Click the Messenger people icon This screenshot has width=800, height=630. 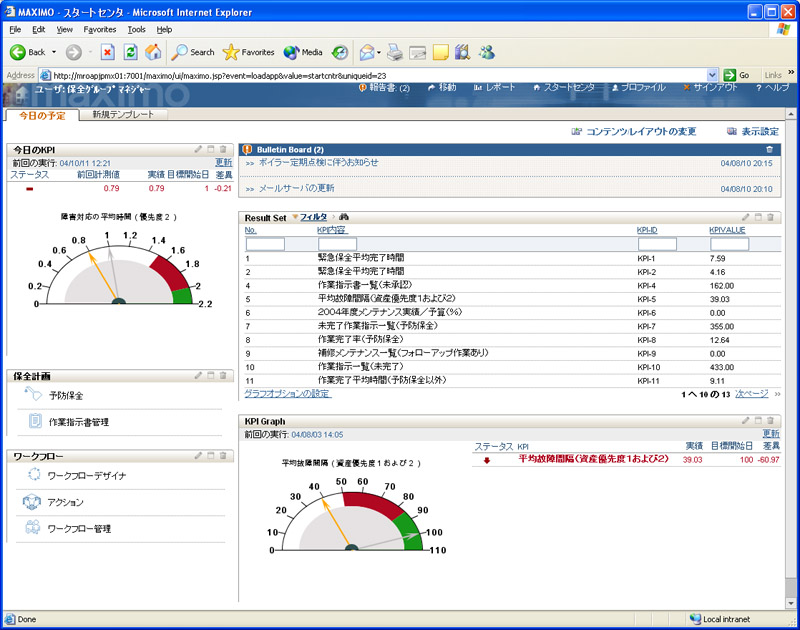point(487,52)
